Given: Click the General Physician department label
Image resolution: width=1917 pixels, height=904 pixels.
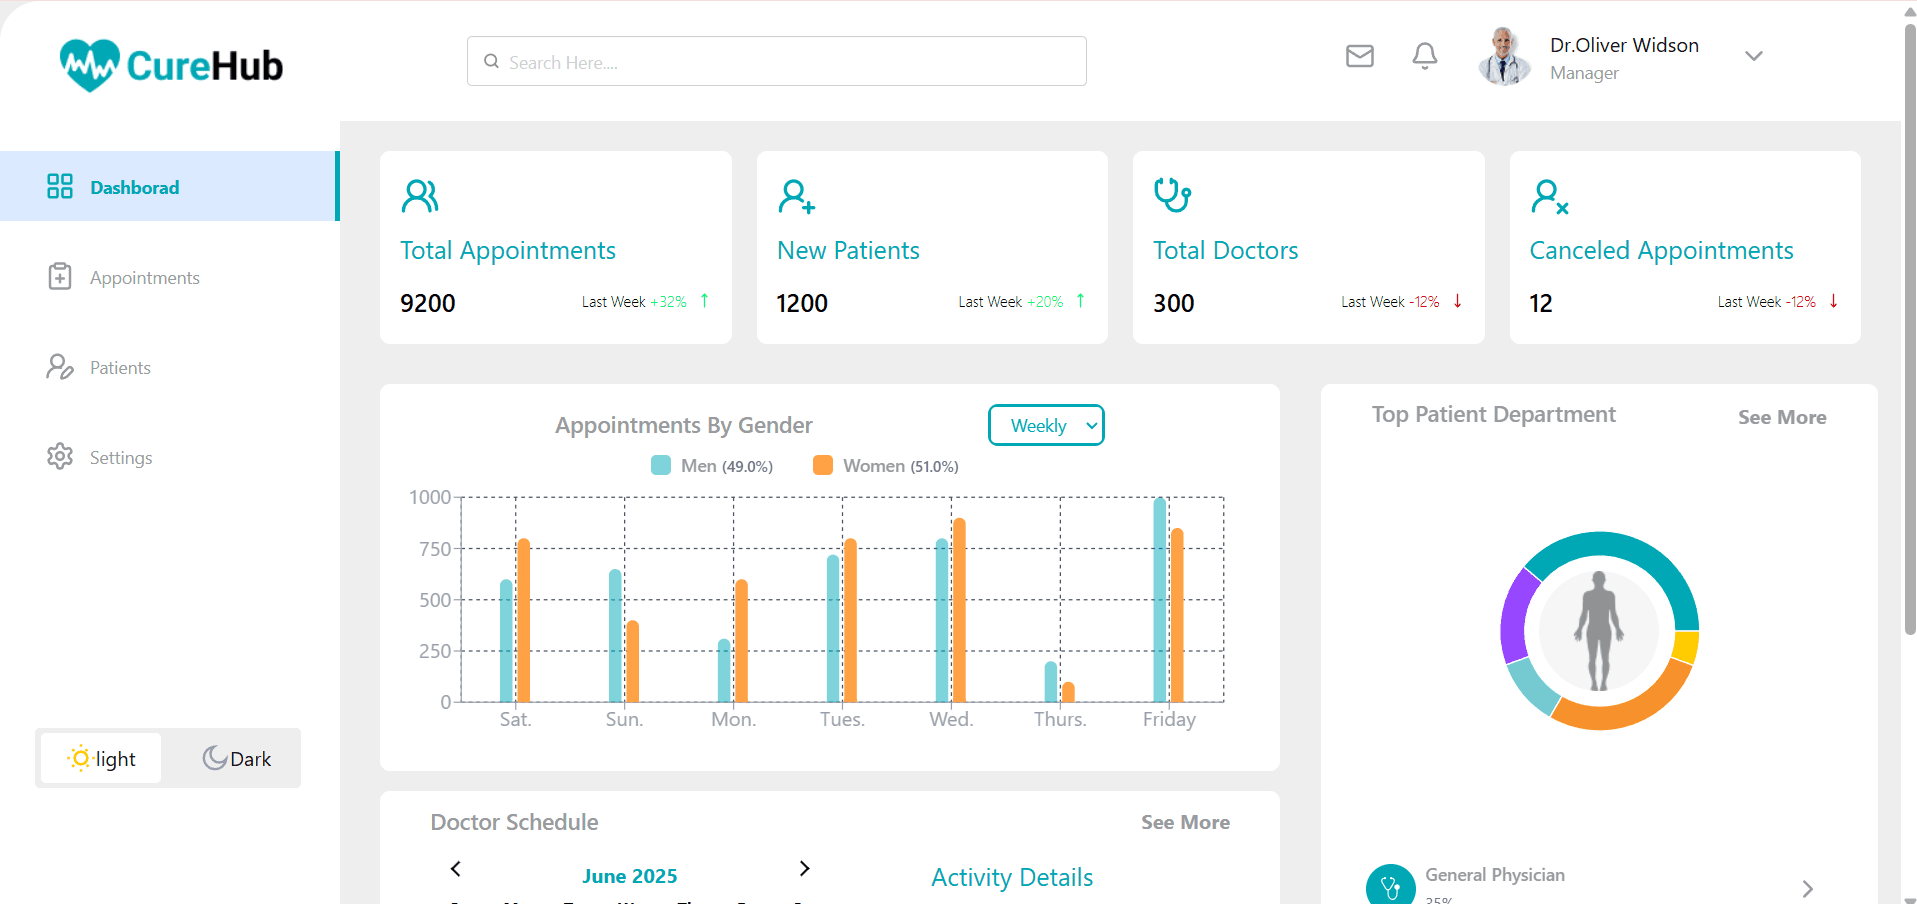Looking at the screenshot, I should (1494, 875).
